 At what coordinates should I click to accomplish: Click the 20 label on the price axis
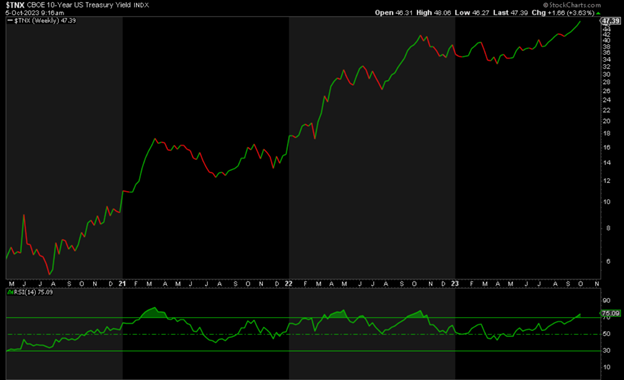tap(606, 121)
